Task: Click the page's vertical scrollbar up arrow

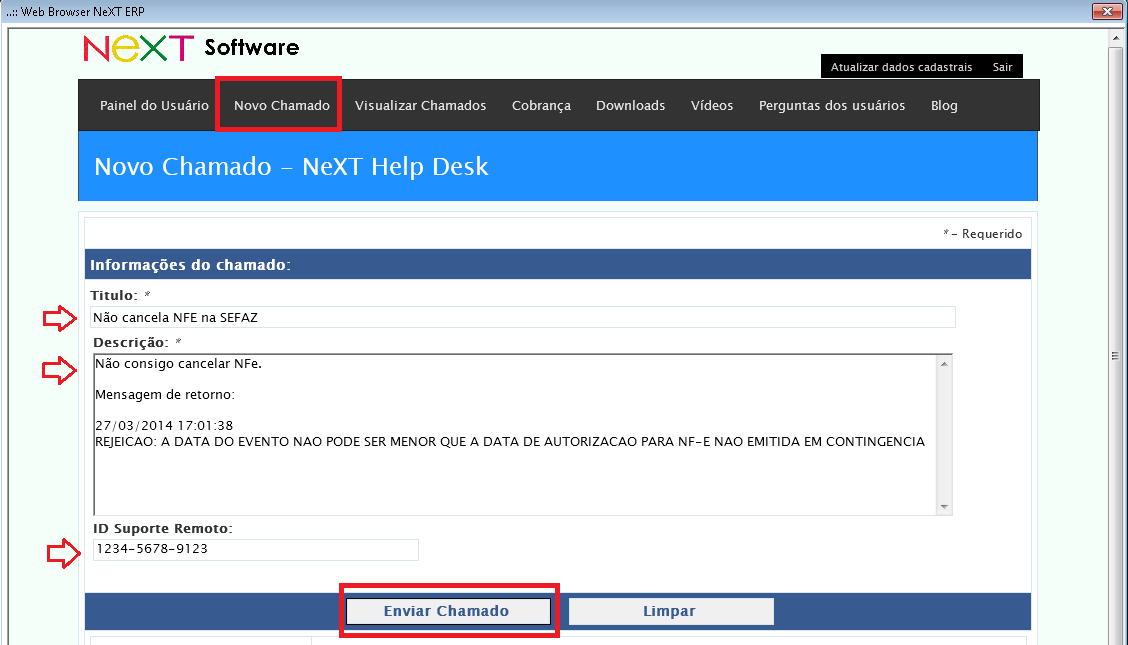Action: tap(1113, 36)
